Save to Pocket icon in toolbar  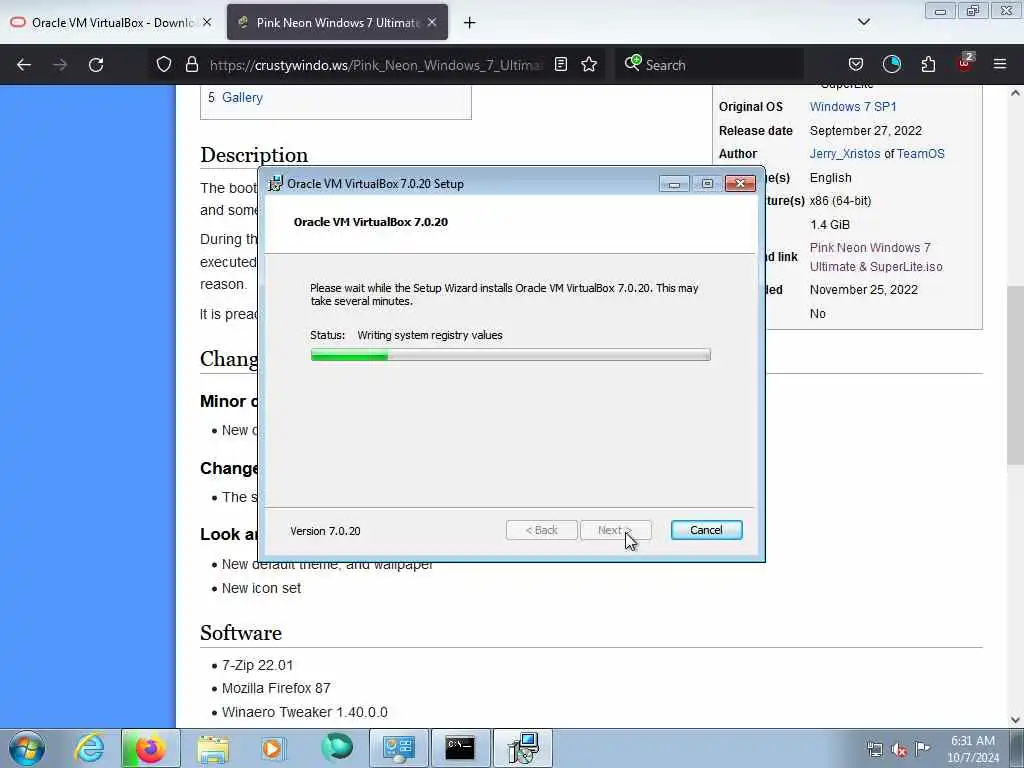pyautogui.click(x=856, y=64)
